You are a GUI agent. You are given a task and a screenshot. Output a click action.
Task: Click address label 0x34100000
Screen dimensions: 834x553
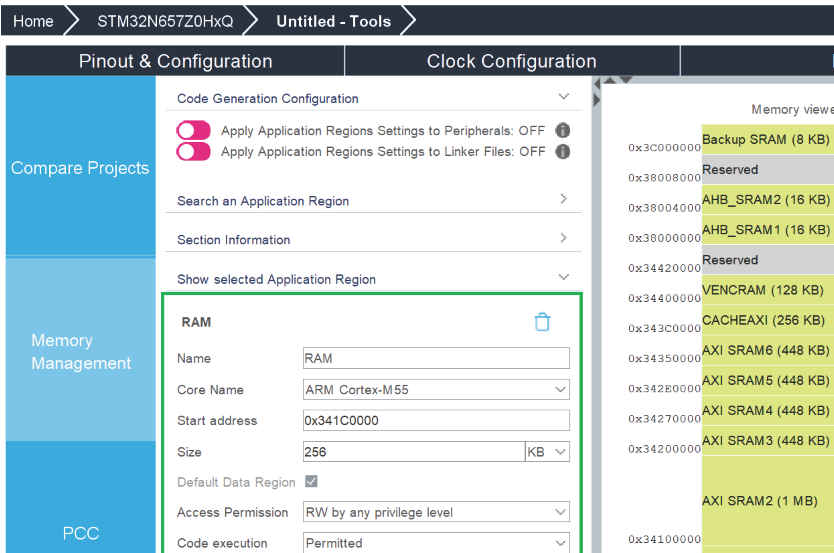click(x=664, y=540)
